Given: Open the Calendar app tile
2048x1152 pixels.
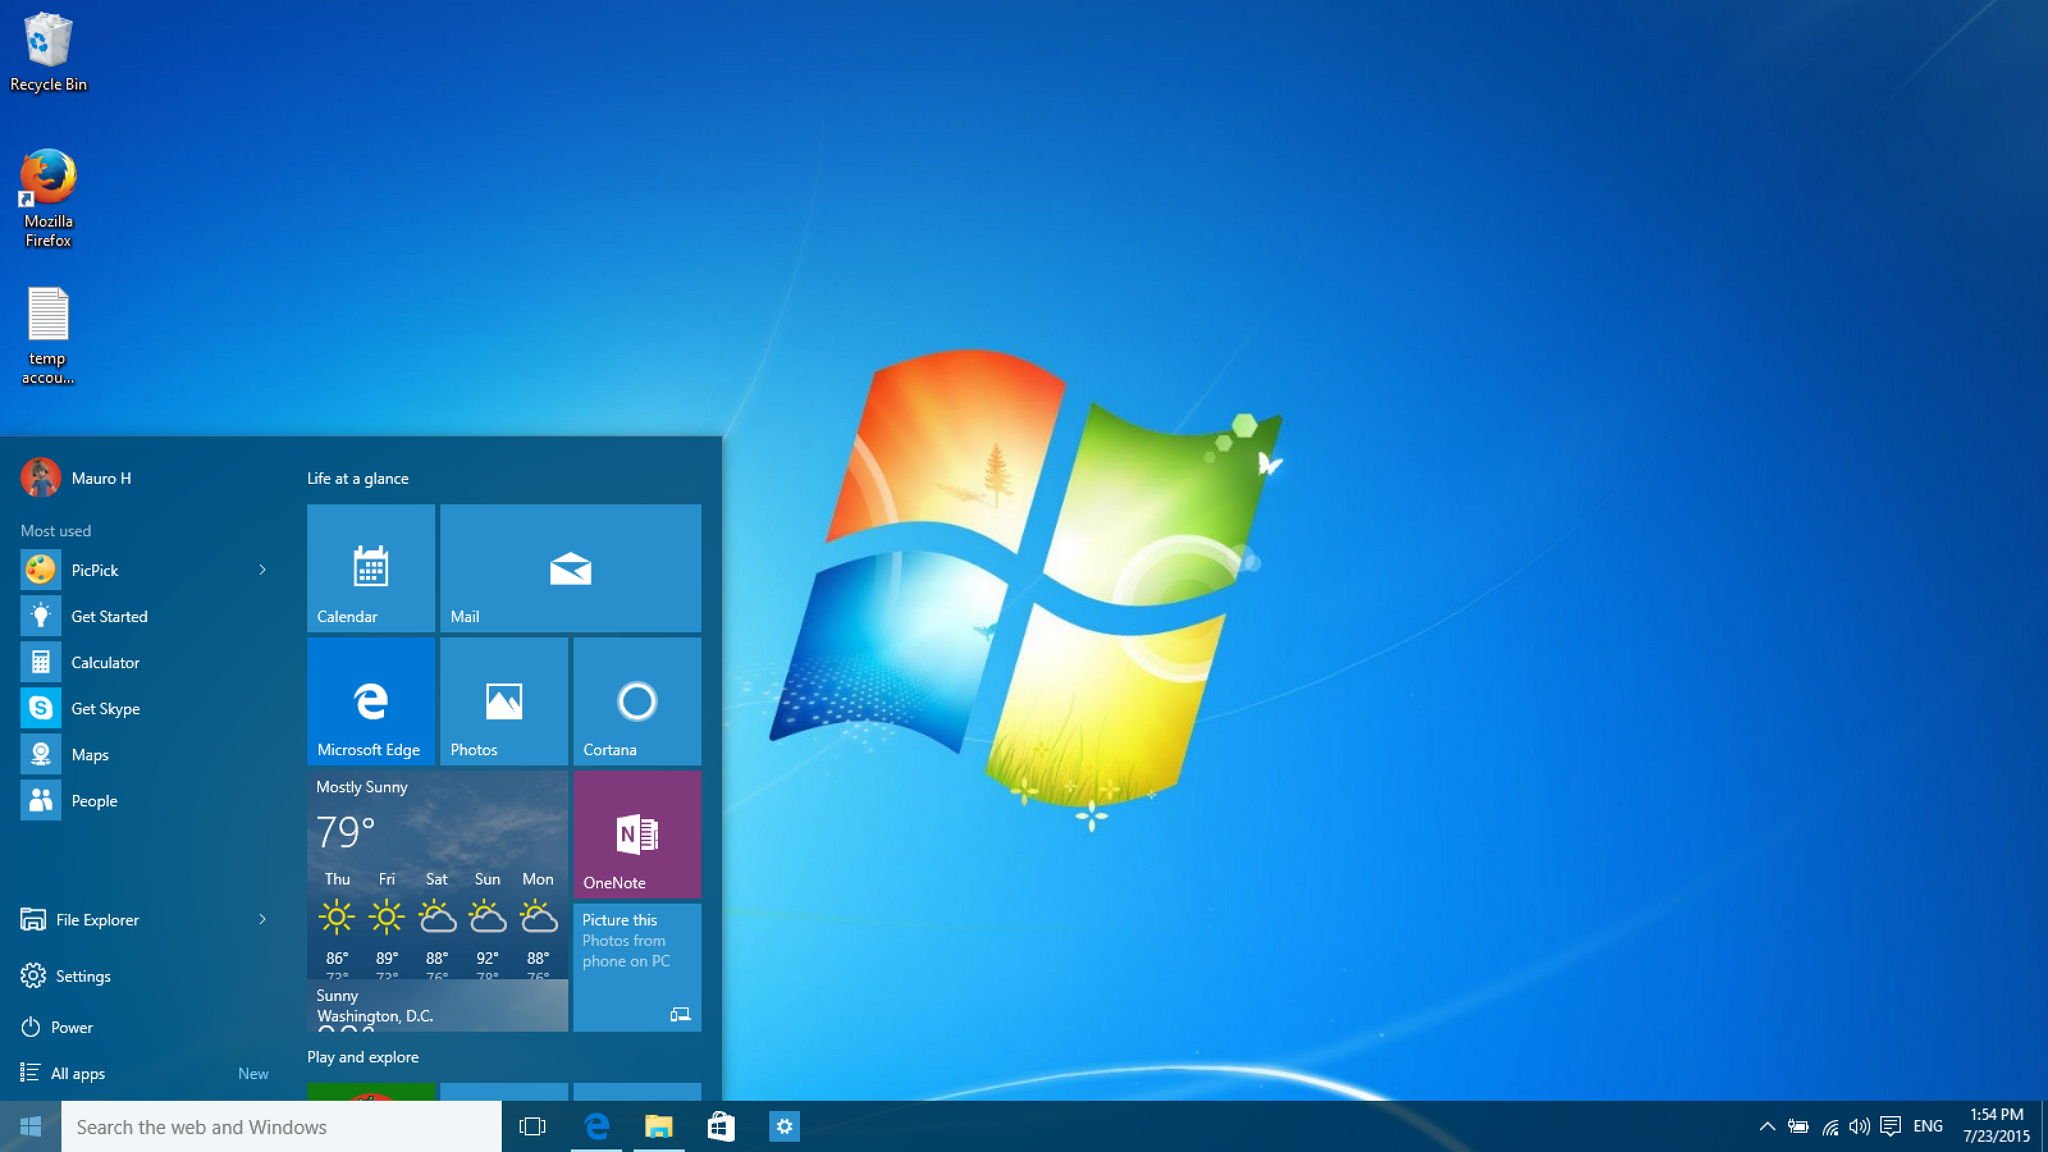Looking at the screenshot, I should click(369, 570).
